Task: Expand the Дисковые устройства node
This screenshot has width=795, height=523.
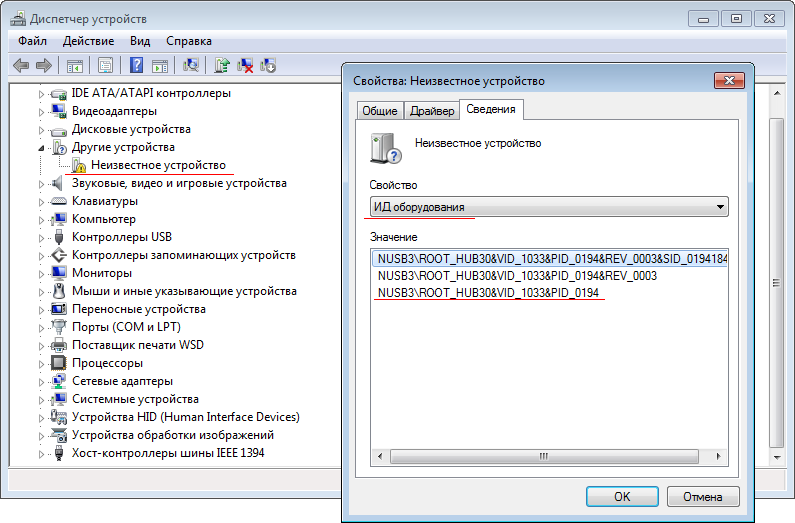Action: (42, 130)
